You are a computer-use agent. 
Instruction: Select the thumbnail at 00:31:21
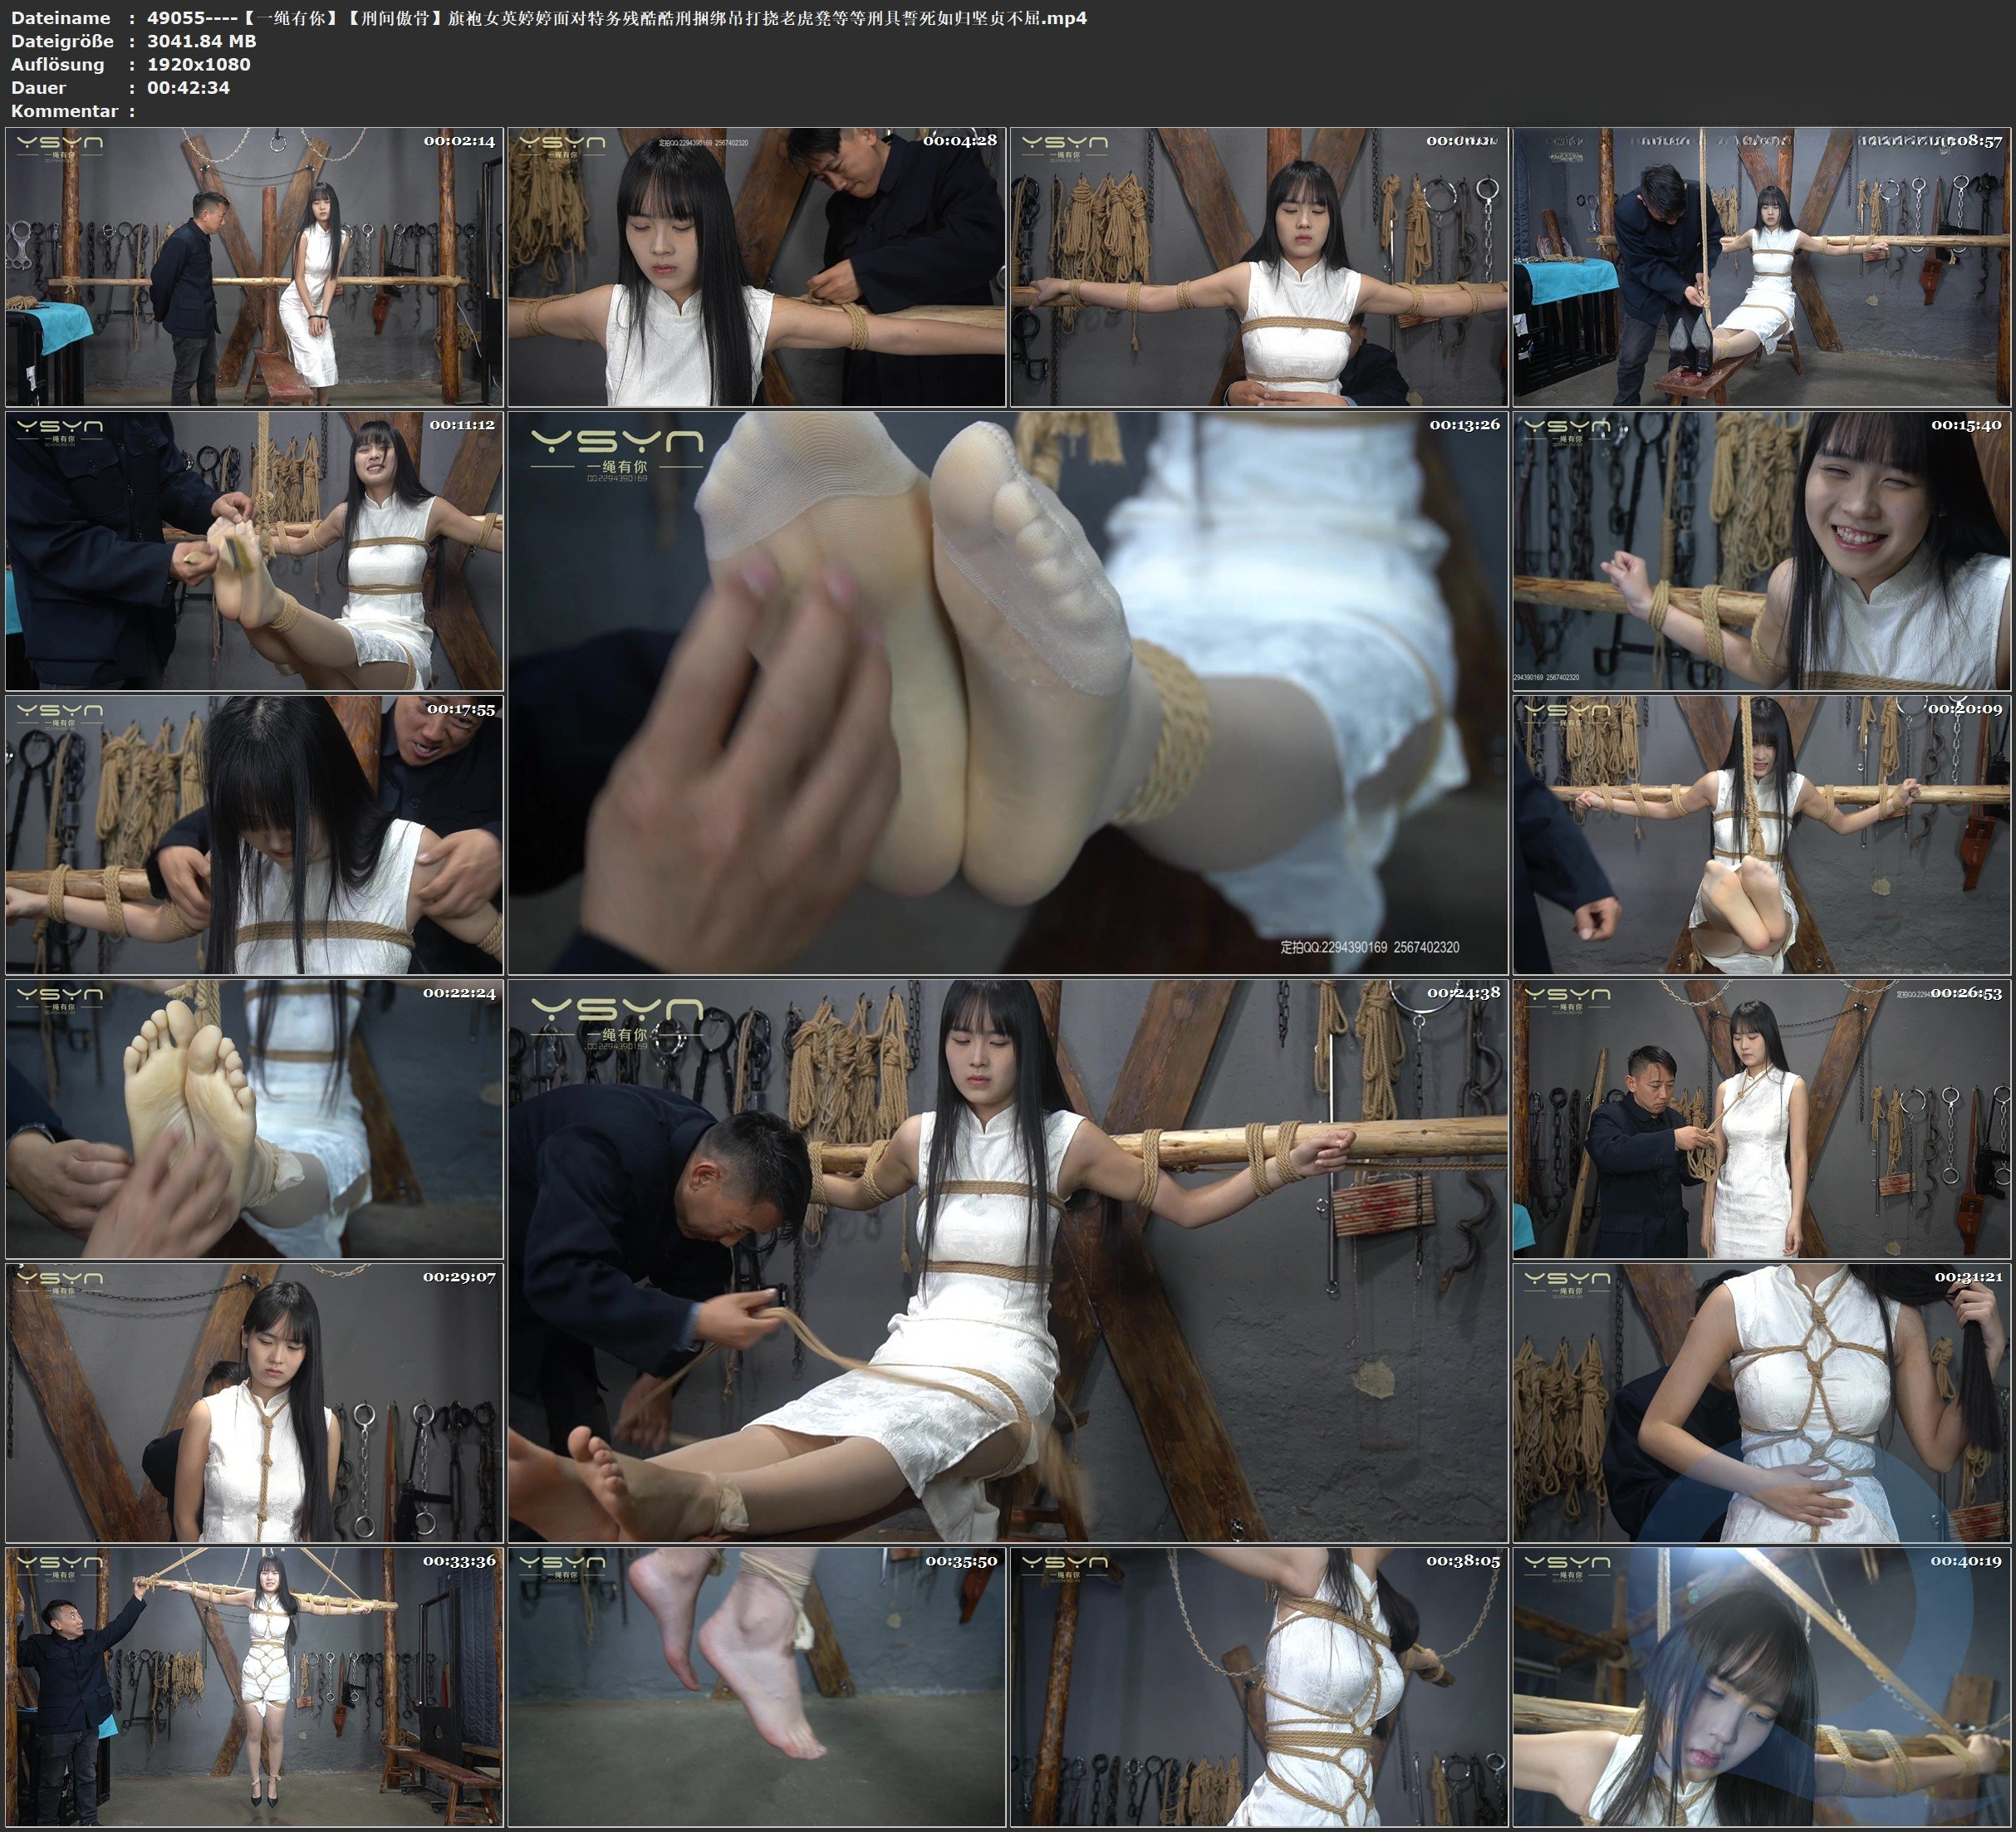pos(1762,1403)
